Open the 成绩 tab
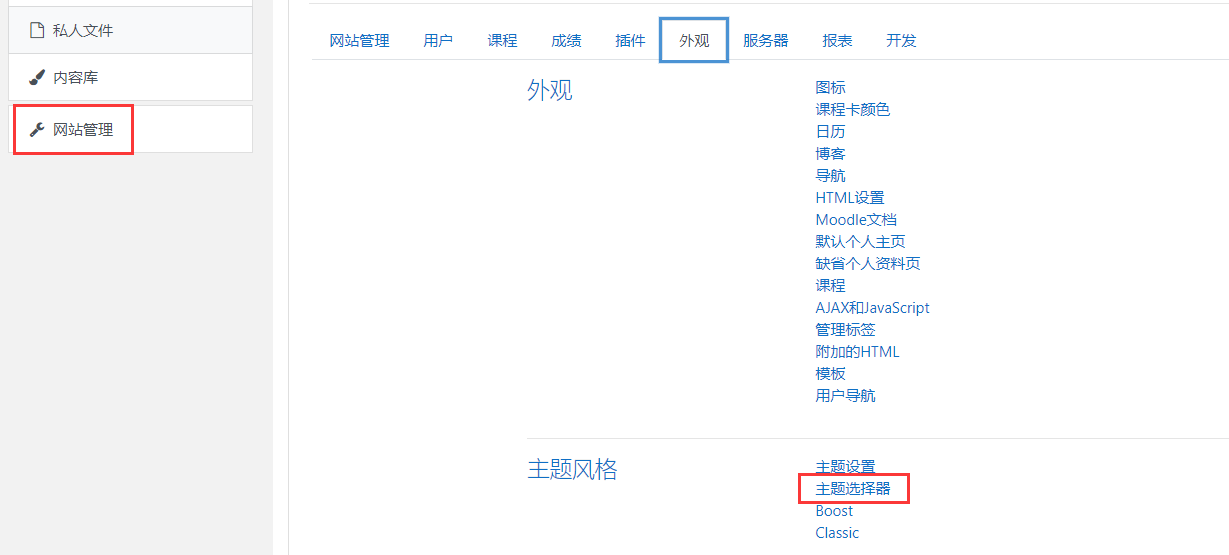1229x555 pixels. click(x=566, y=41)
